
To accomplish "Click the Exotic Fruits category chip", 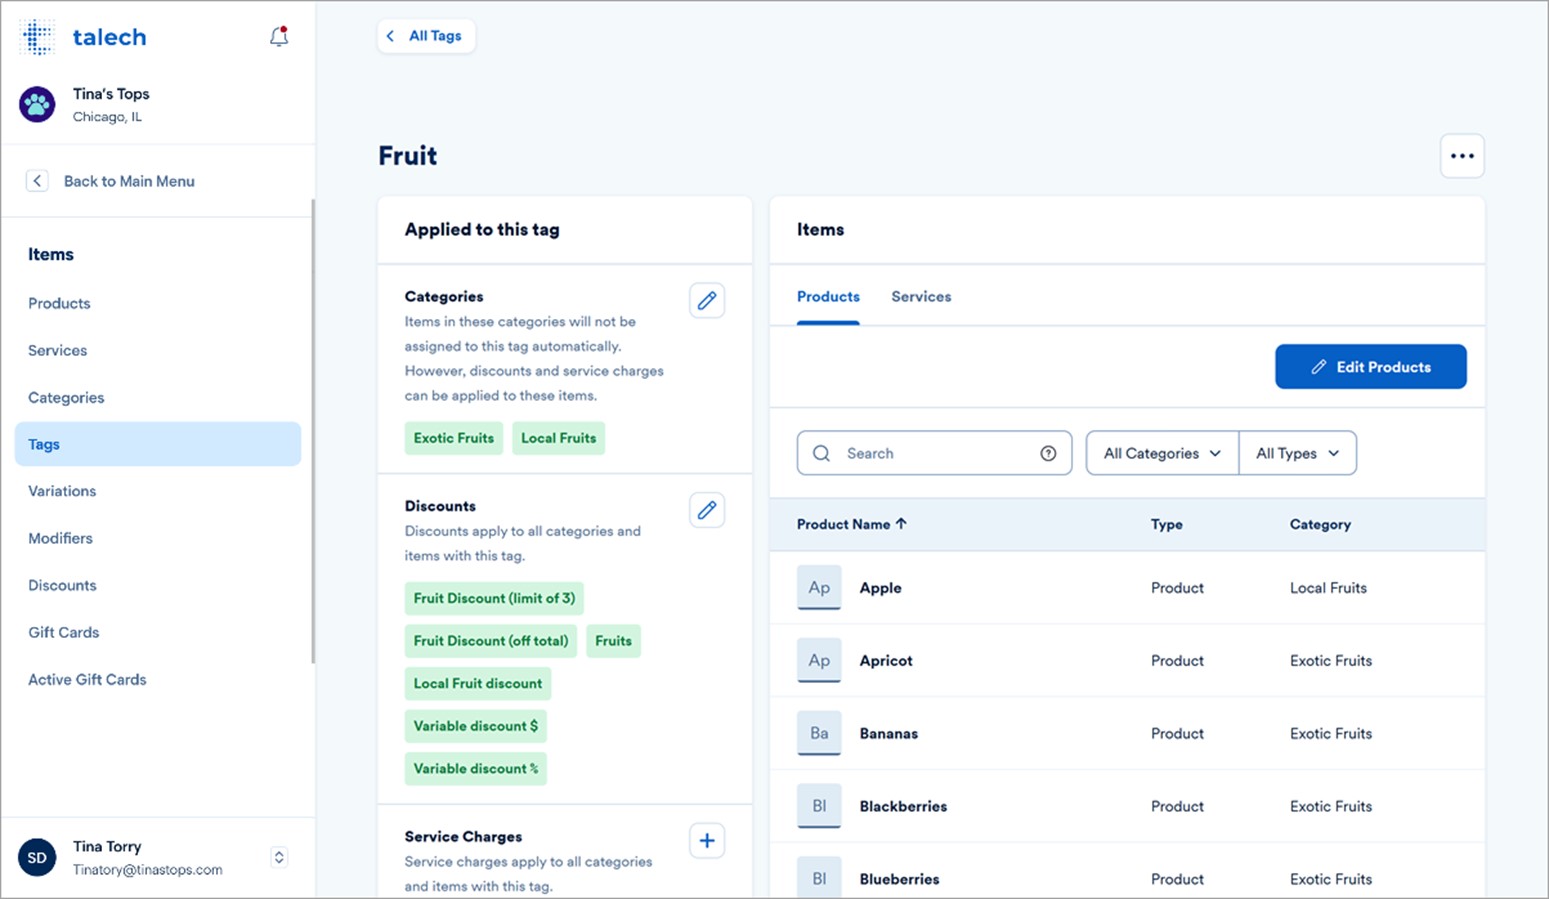I will (x=454, y=438).
